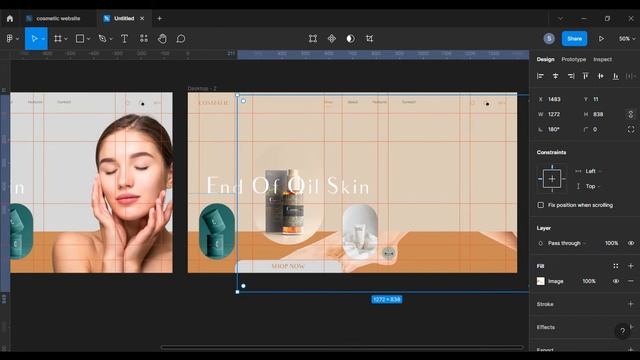Image resolution: width=640 pixels, height=360 pixels.
Task: Click the Use as mask icon
Action: click(350, 39)
